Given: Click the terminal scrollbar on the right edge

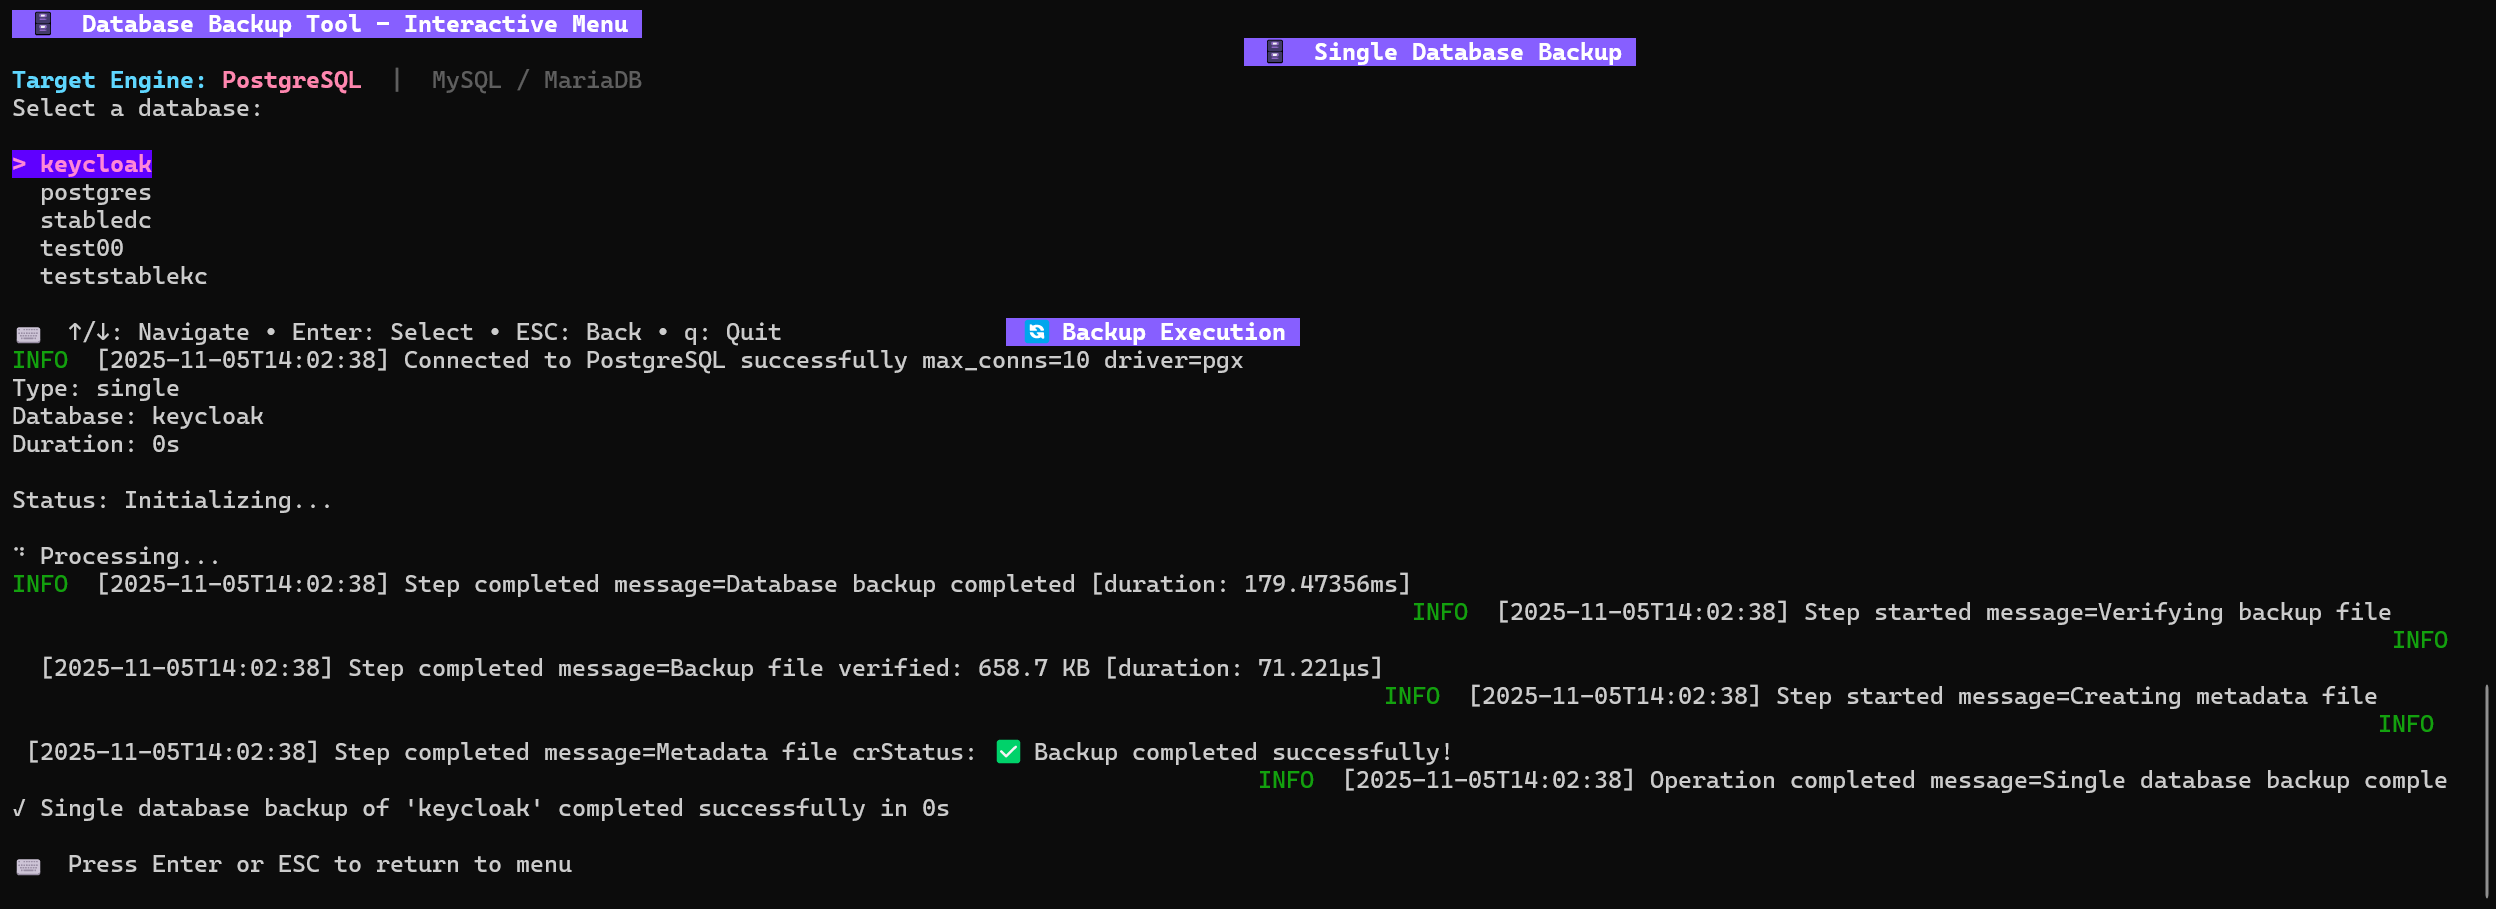Looking at the screenshot, I should [x=2486, y=790].
